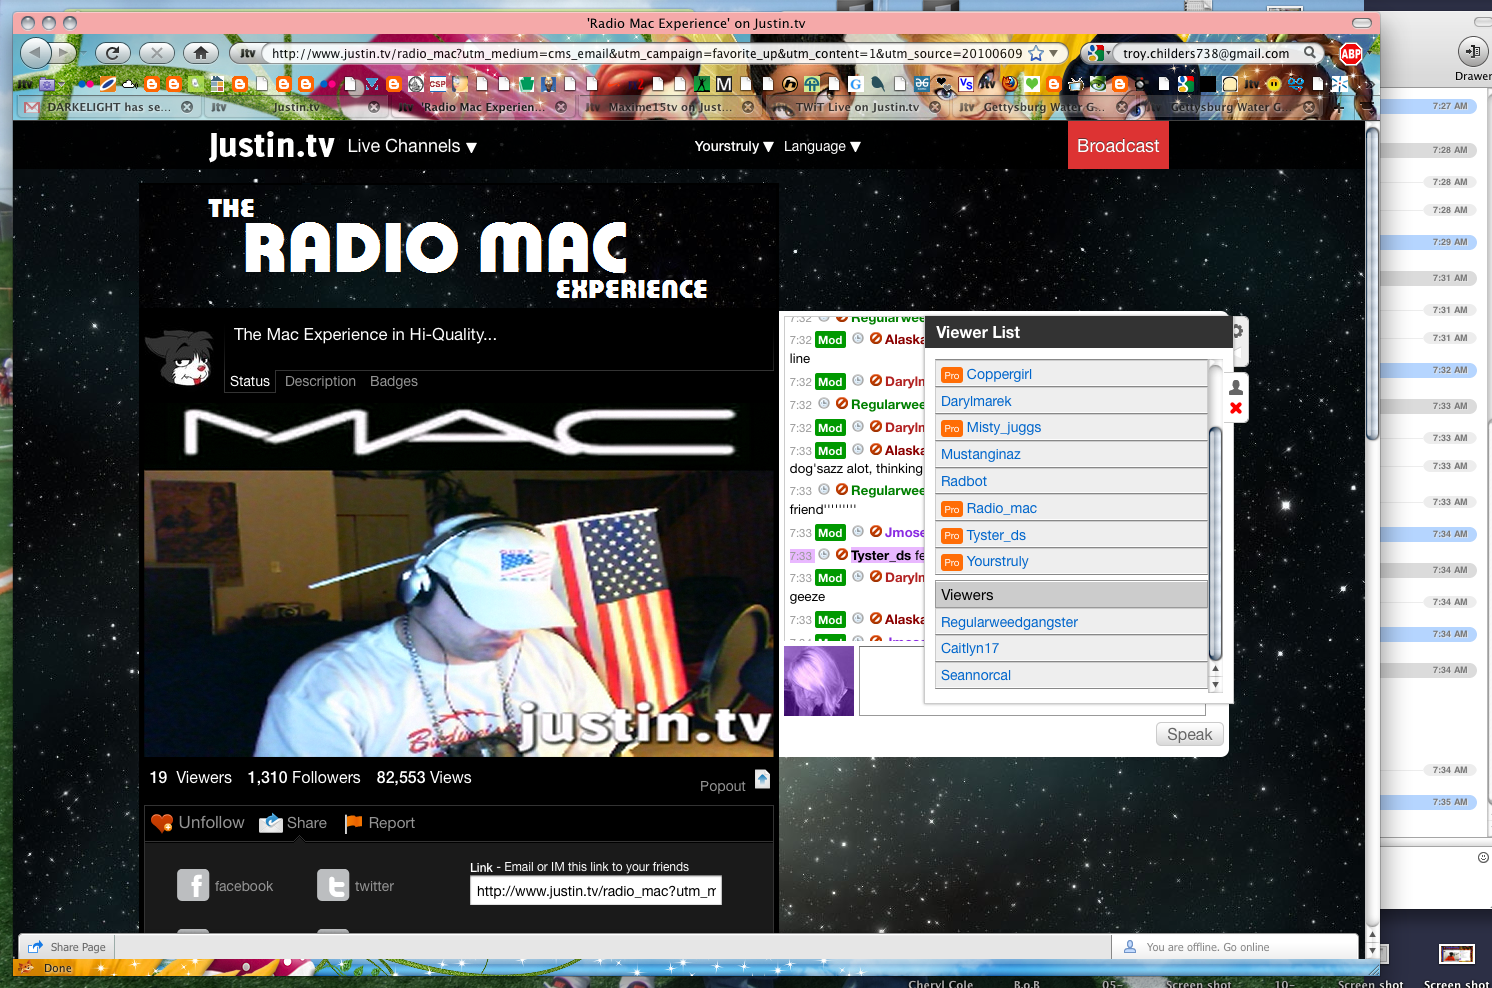Viewport: 1492px width, 988px height.
Task: Open the Language dropdown
Action: (822, 146)
